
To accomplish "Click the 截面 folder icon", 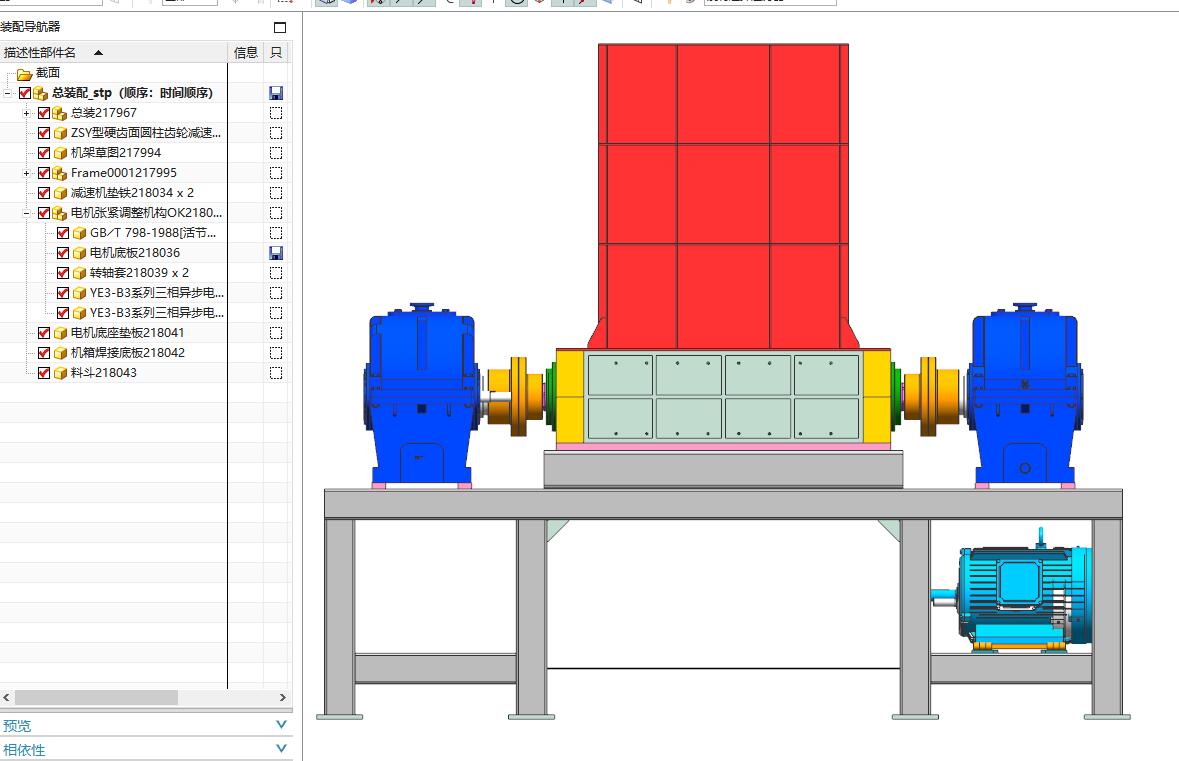I will coord(24,74).
